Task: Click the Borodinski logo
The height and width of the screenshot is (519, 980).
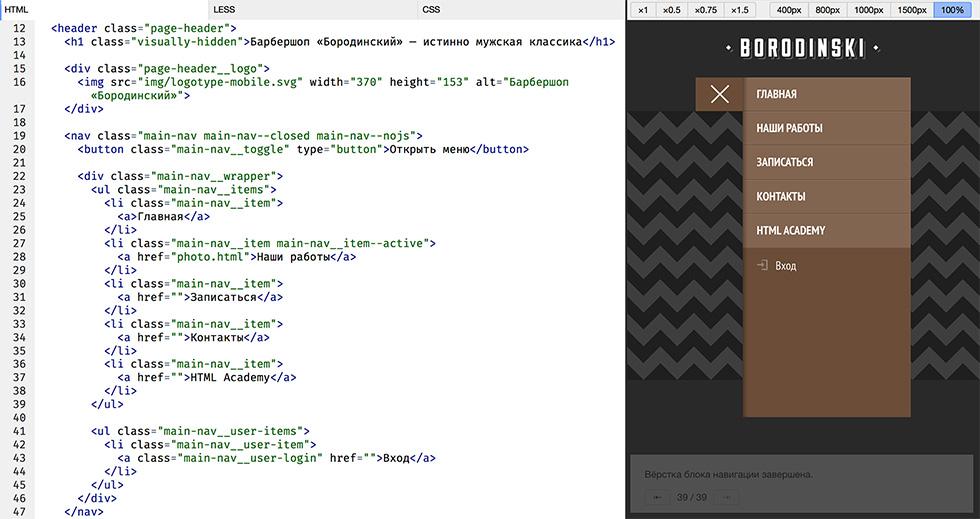Action: (802, 48)
